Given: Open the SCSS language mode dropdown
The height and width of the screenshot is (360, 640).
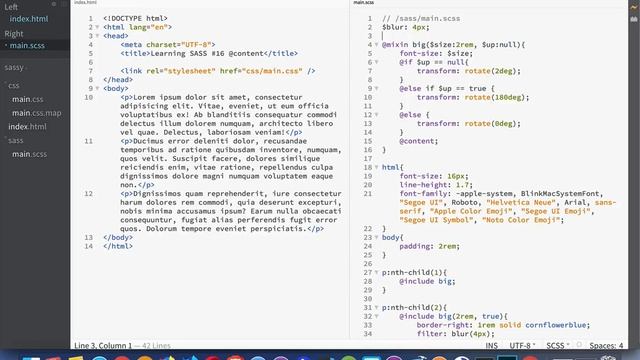Looking at the screenshot, I should [x=558, y=346].
